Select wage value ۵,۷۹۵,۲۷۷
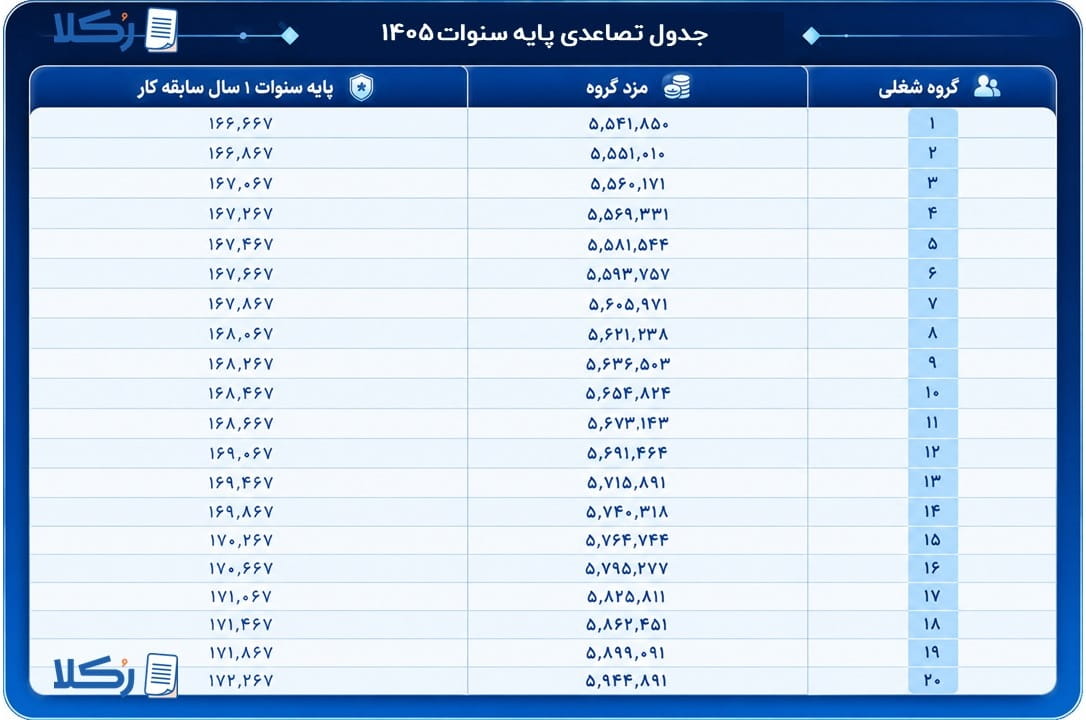Image resolution: width=1086 pixels, height=720 pixels. click(x=627, y=568)
